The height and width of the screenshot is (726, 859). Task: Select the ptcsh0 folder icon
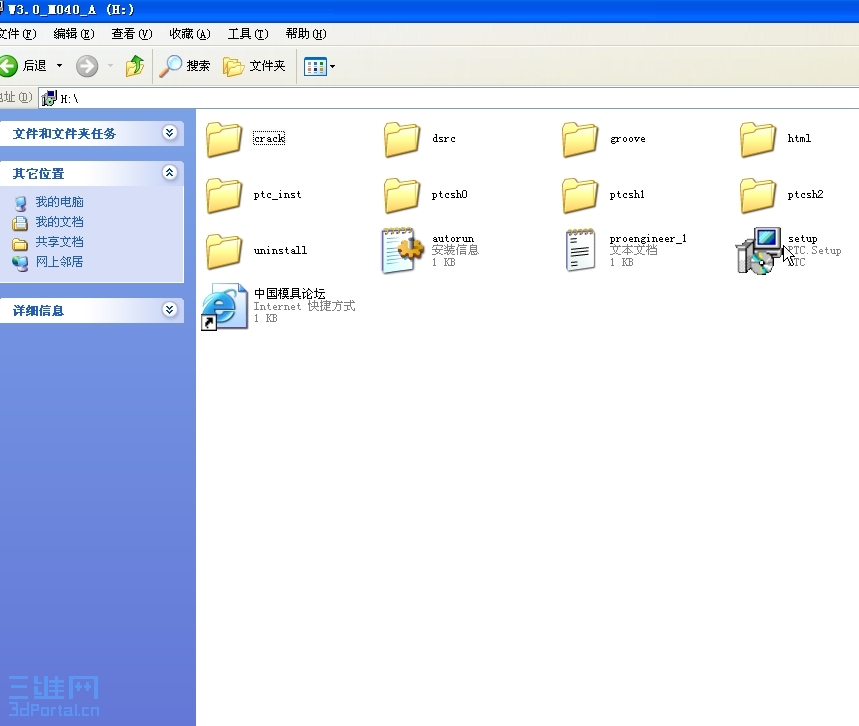[402, 195]
